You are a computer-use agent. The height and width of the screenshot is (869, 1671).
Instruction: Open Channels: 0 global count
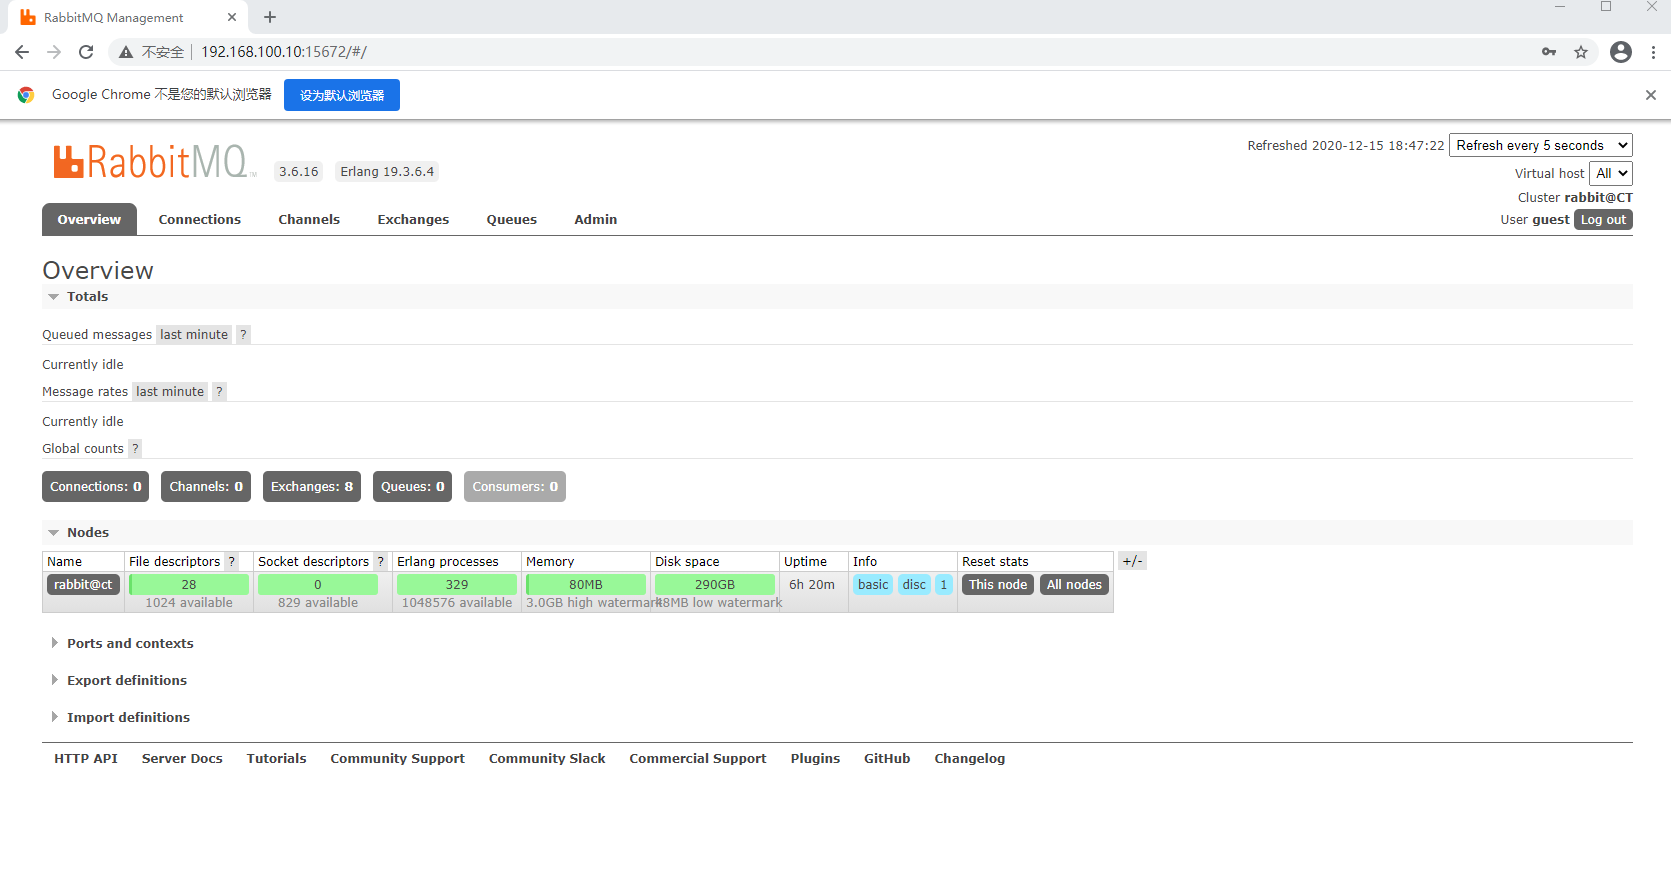206,487
